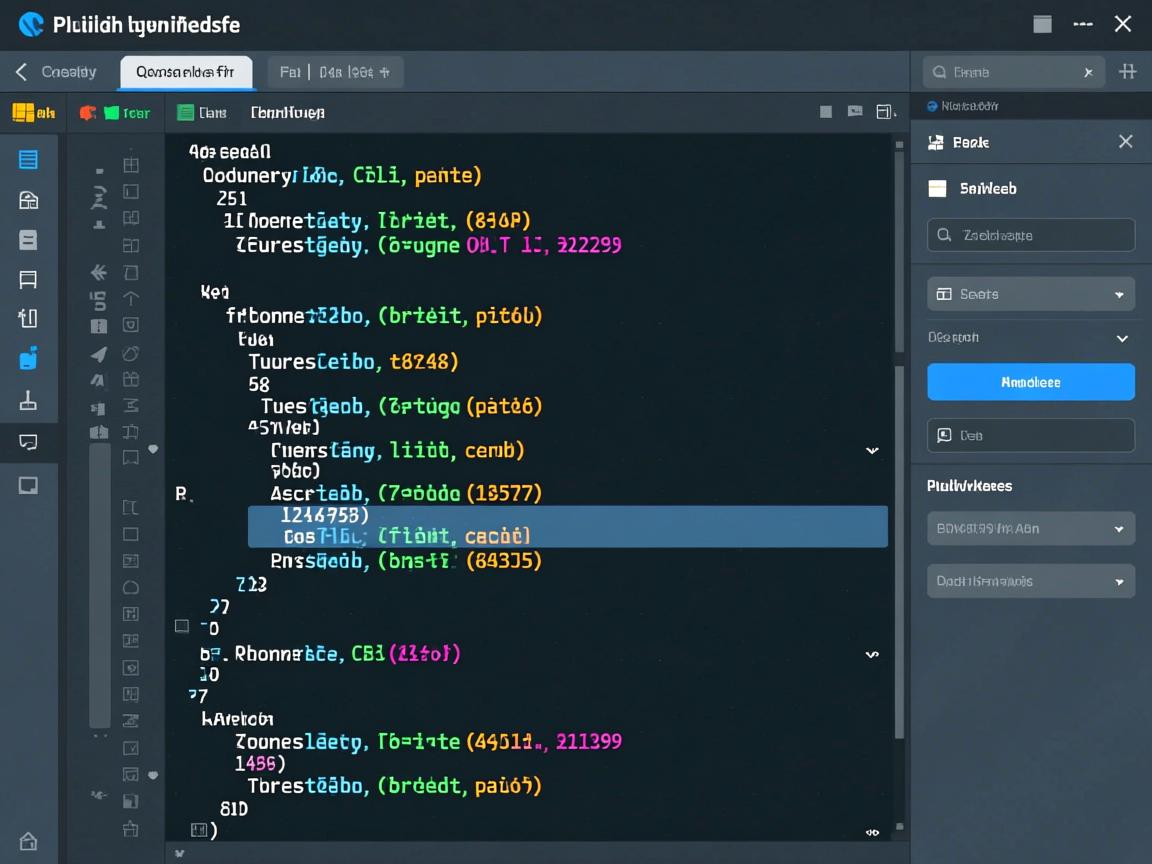
Task: Click the back arrow next to Cneaidy
Action: [x=21, y=72]
